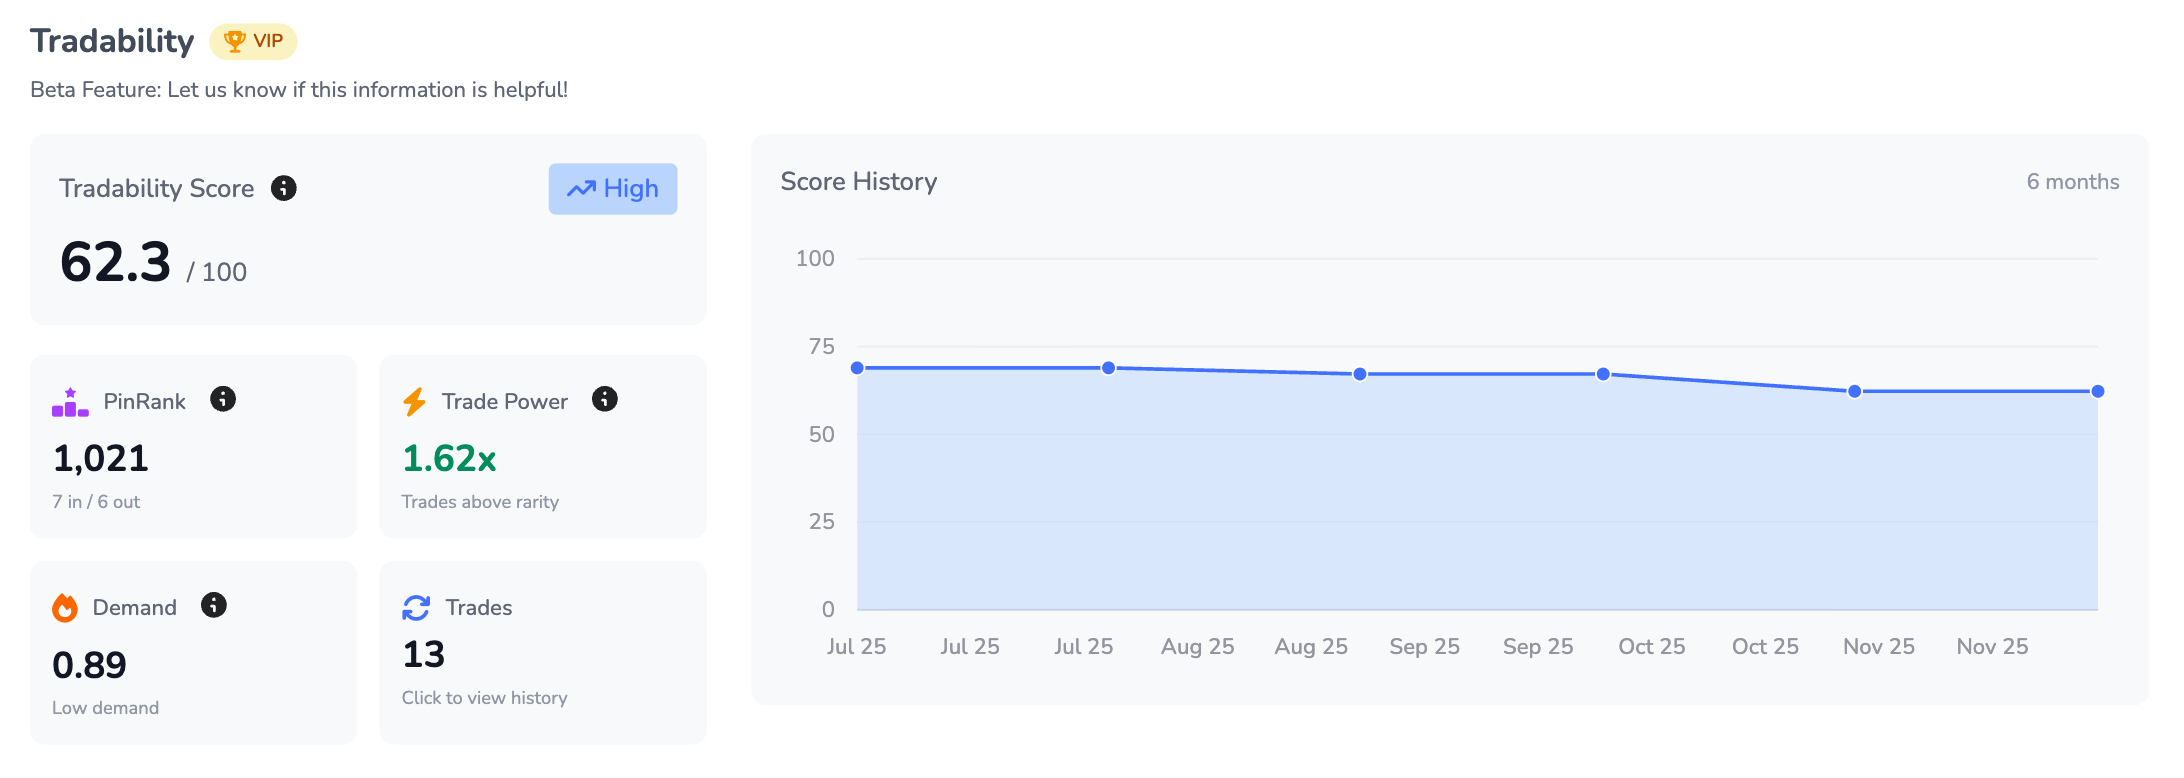Click the Trades count number 13
Viewport: 2184px width, 778px height.
pos(424,655)
